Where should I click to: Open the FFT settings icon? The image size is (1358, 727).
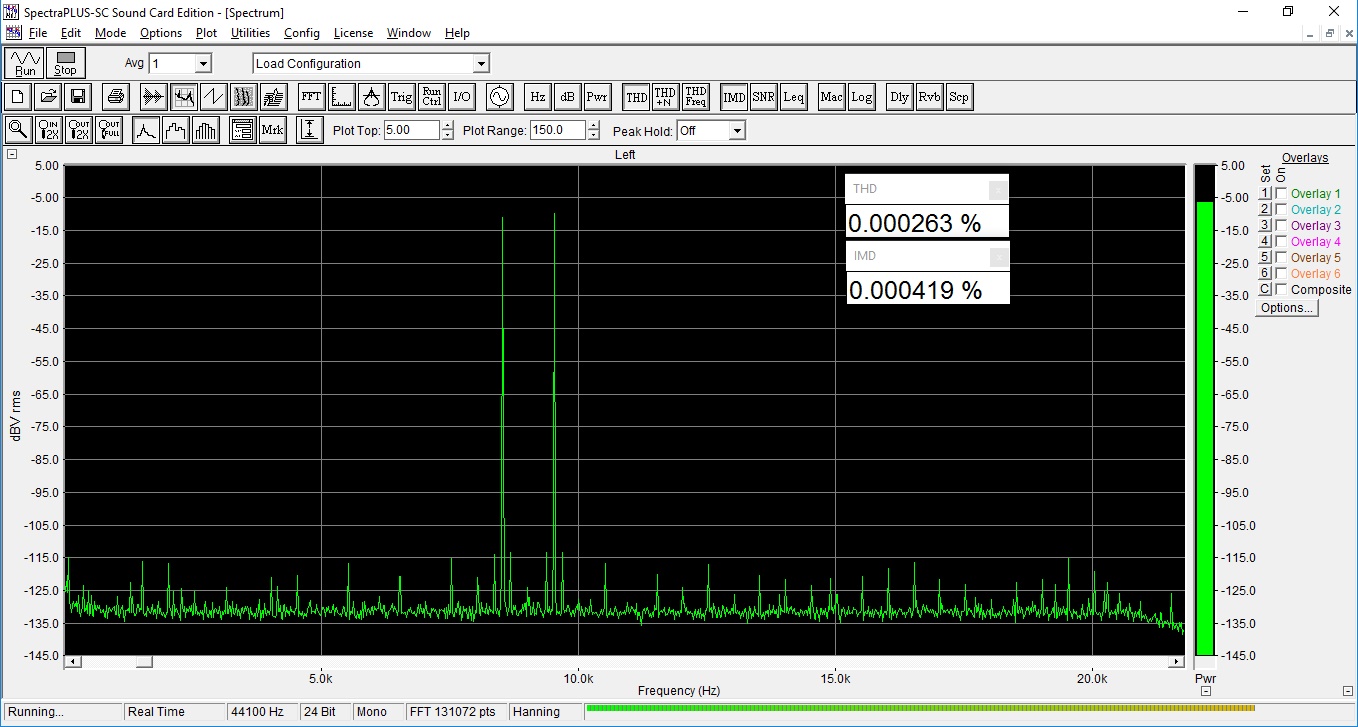(x=311, y=97)
